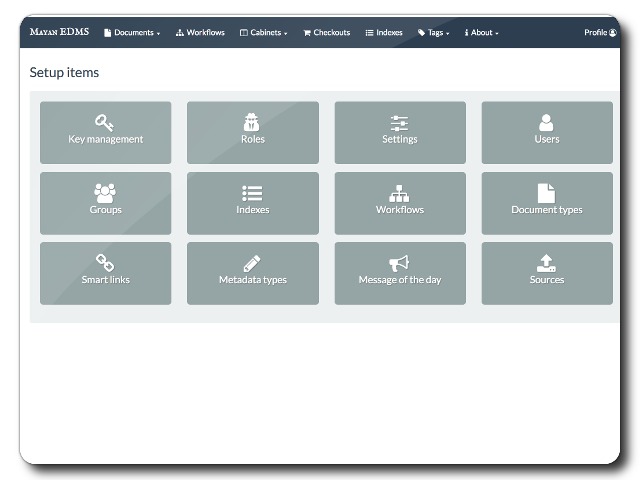Open Roles via the spy icon
The image size is (640, 480).
[252, 123]
